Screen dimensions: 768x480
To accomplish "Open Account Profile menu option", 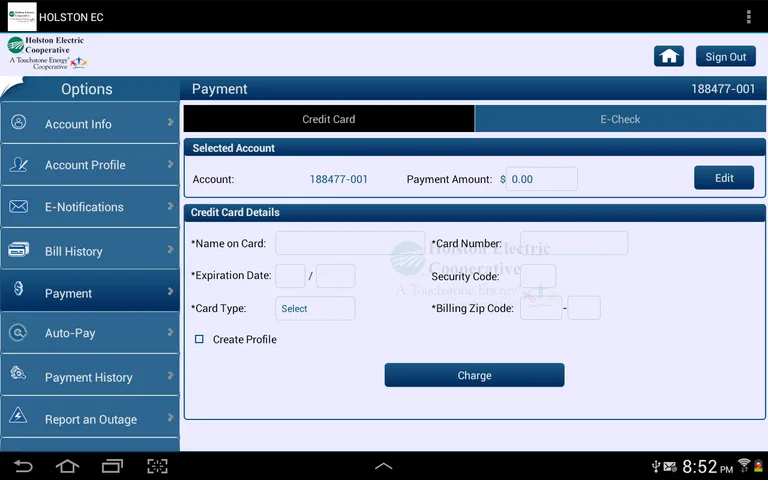I will [90, 165].
